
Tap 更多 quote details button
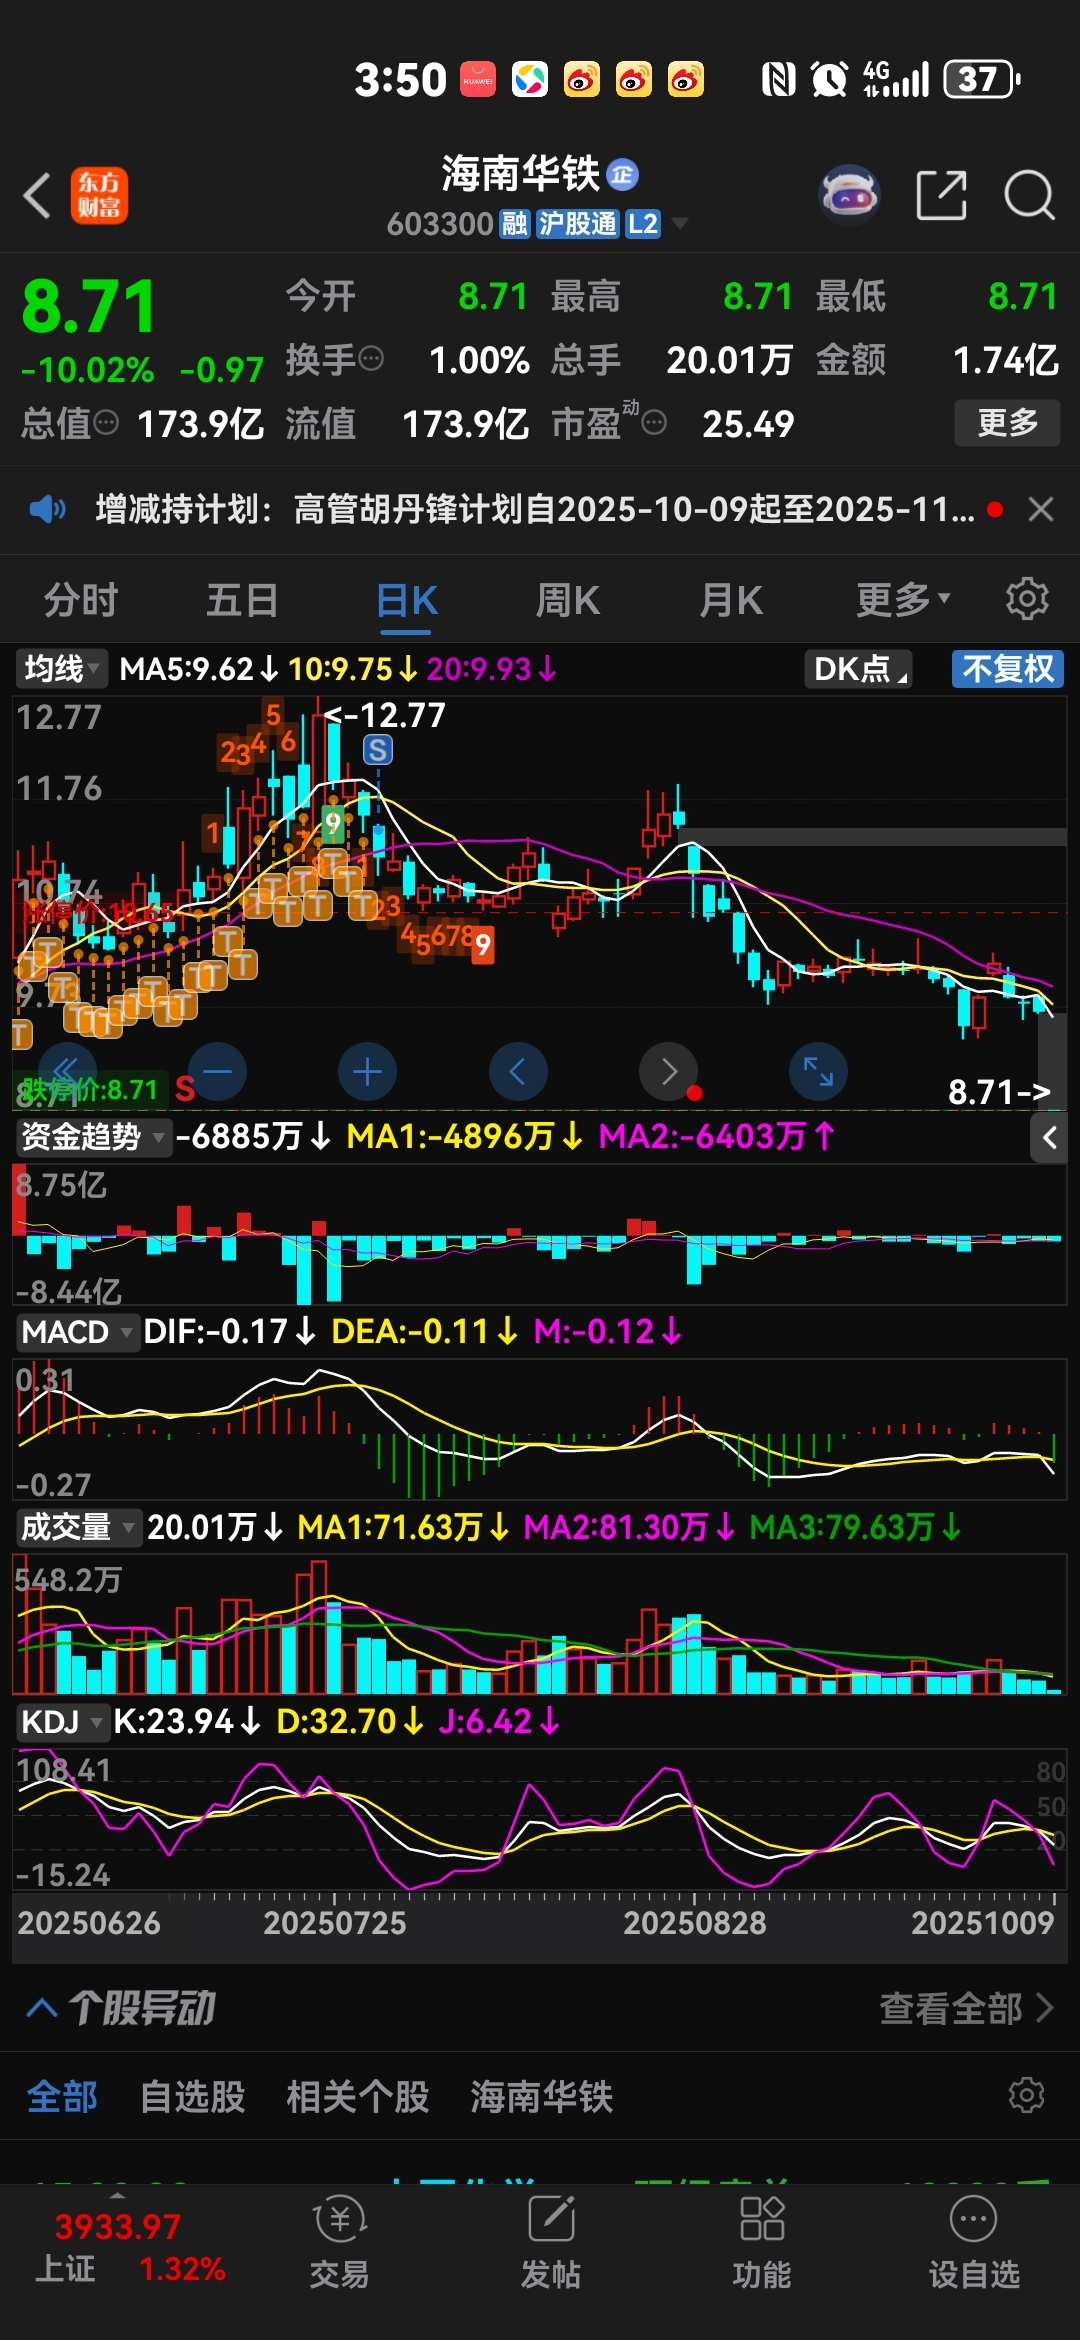[1007, 423]
